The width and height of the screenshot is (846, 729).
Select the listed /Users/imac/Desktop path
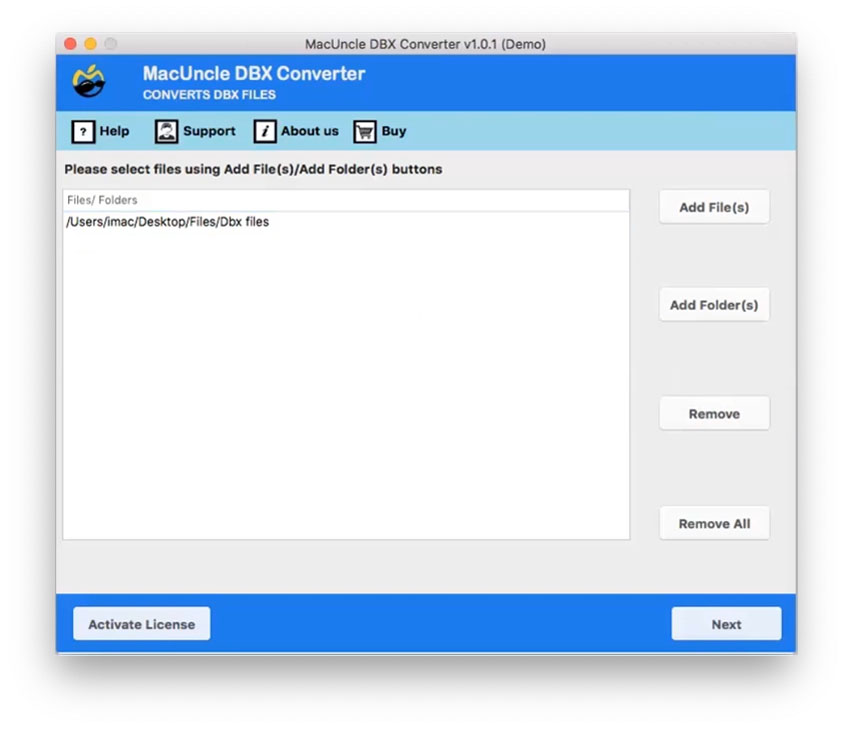(168, 222)
